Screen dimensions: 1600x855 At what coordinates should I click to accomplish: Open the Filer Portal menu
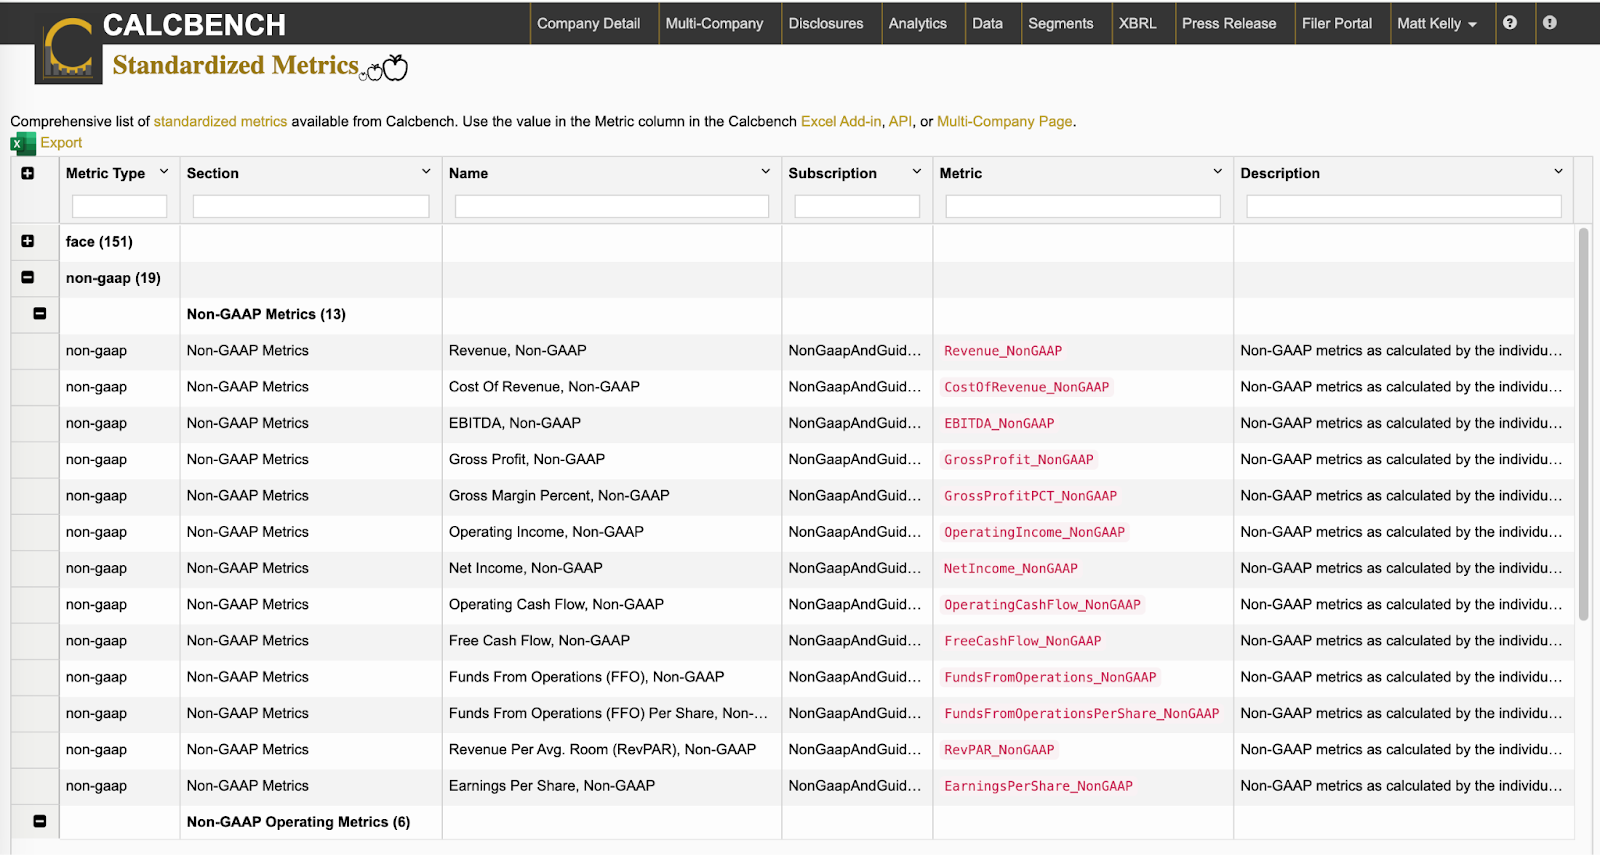click(1337, 23)
